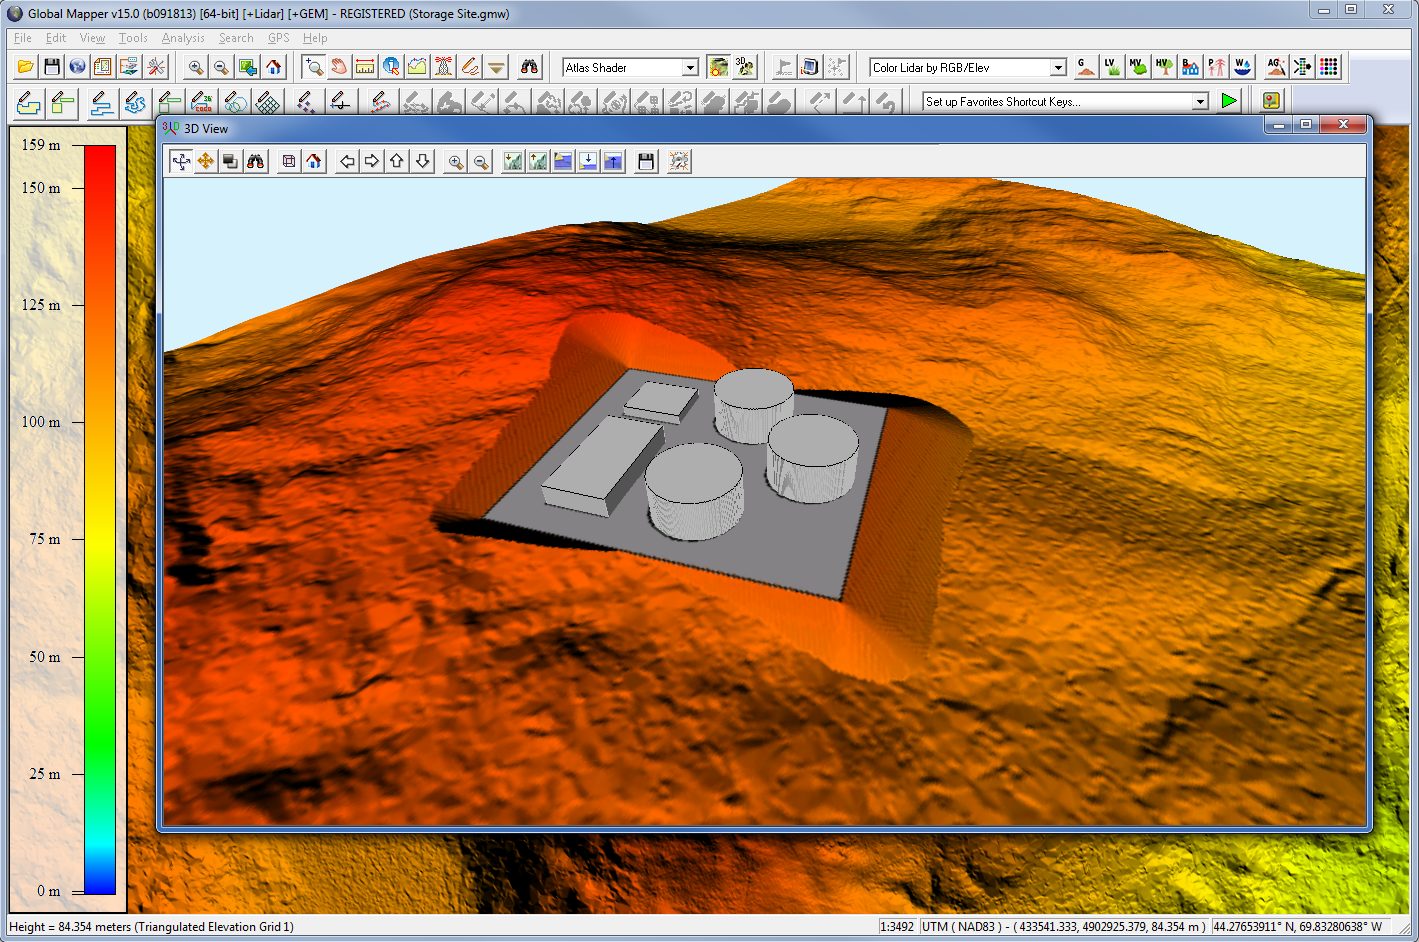
Task: Open the Lidar color display options grid
Action: pos(1330,66)
